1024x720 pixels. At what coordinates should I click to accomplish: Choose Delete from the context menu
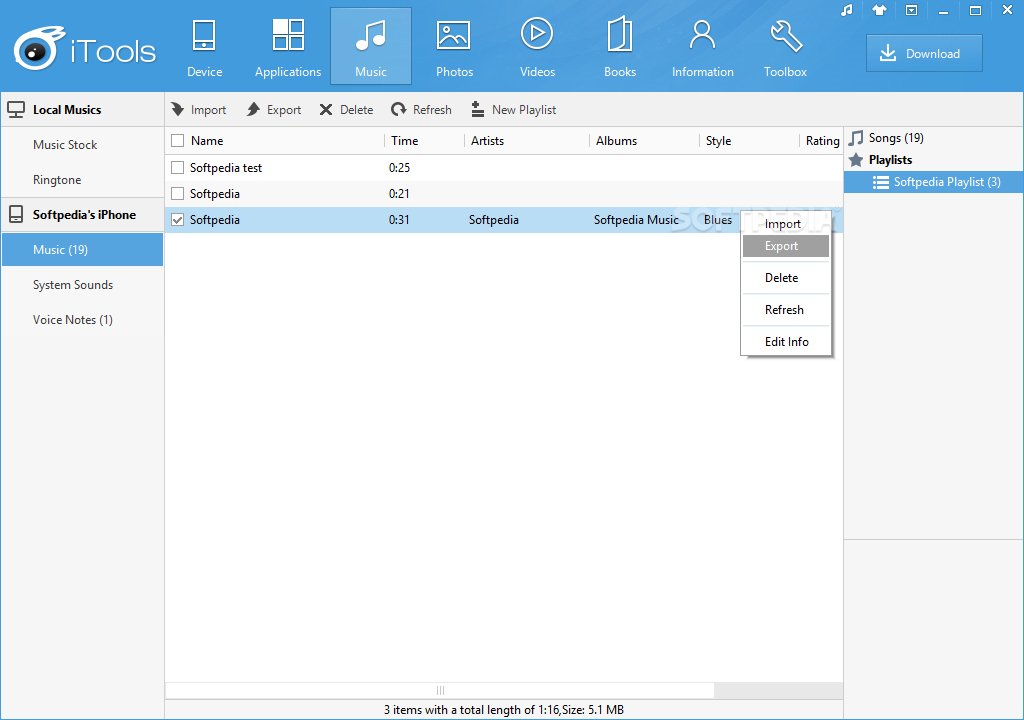pos(786,278)
